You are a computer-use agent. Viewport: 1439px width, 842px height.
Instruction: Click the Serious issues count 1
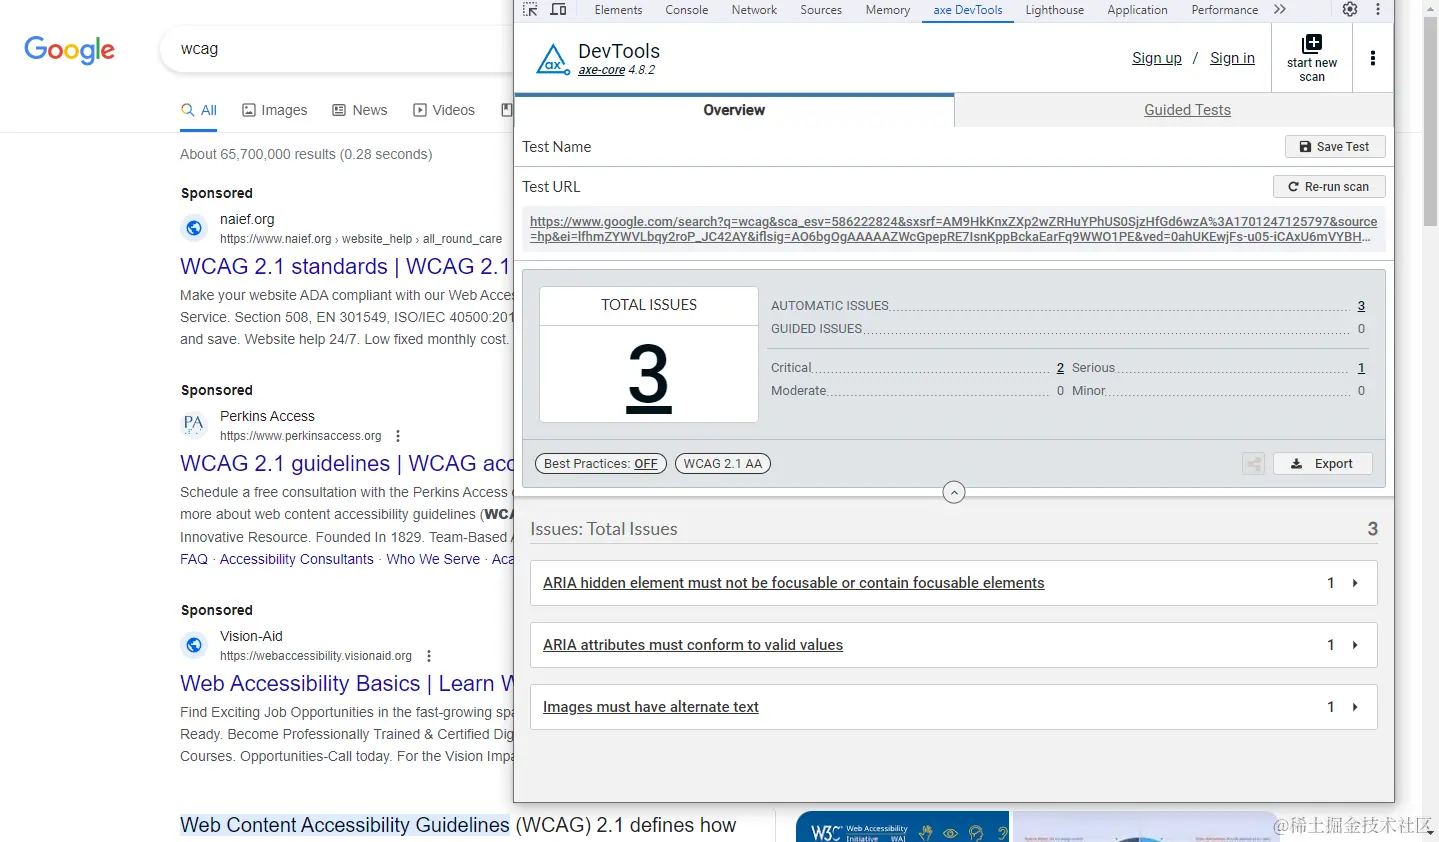coord(1361,368)
